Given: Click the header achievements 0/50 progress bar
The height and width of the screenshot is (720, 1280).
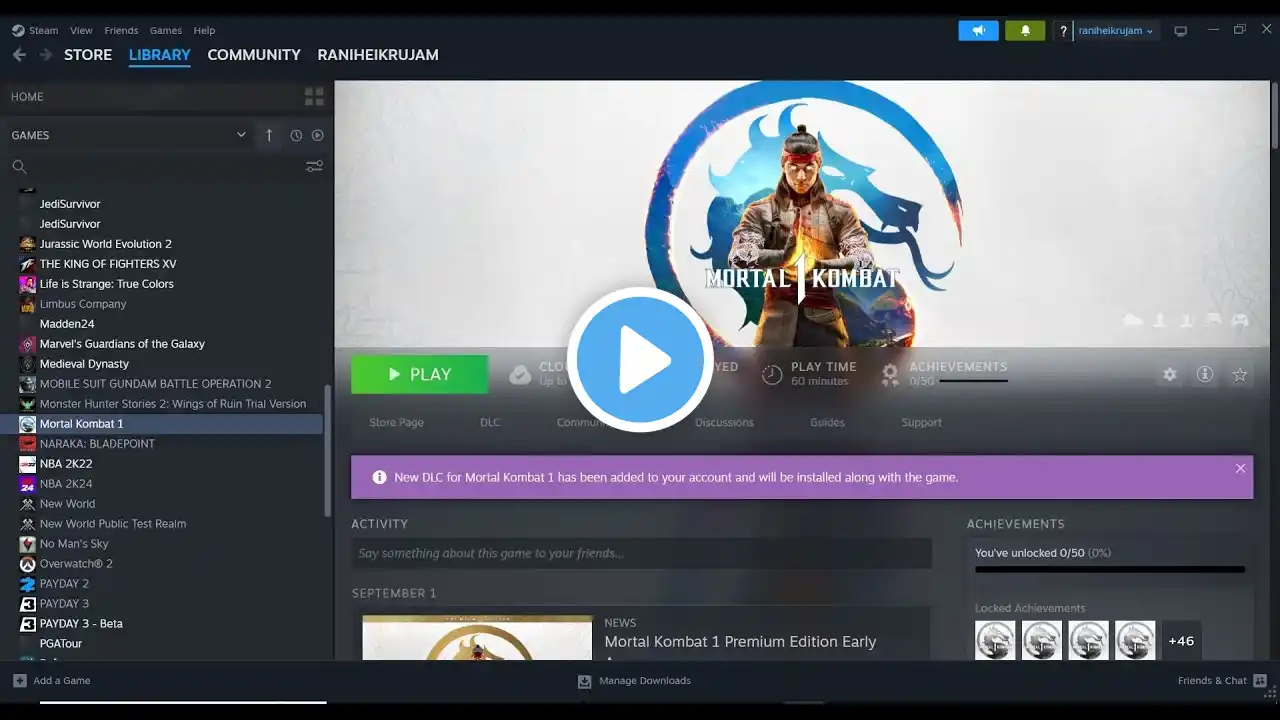Looking at the screenshot, I should 973,381.
